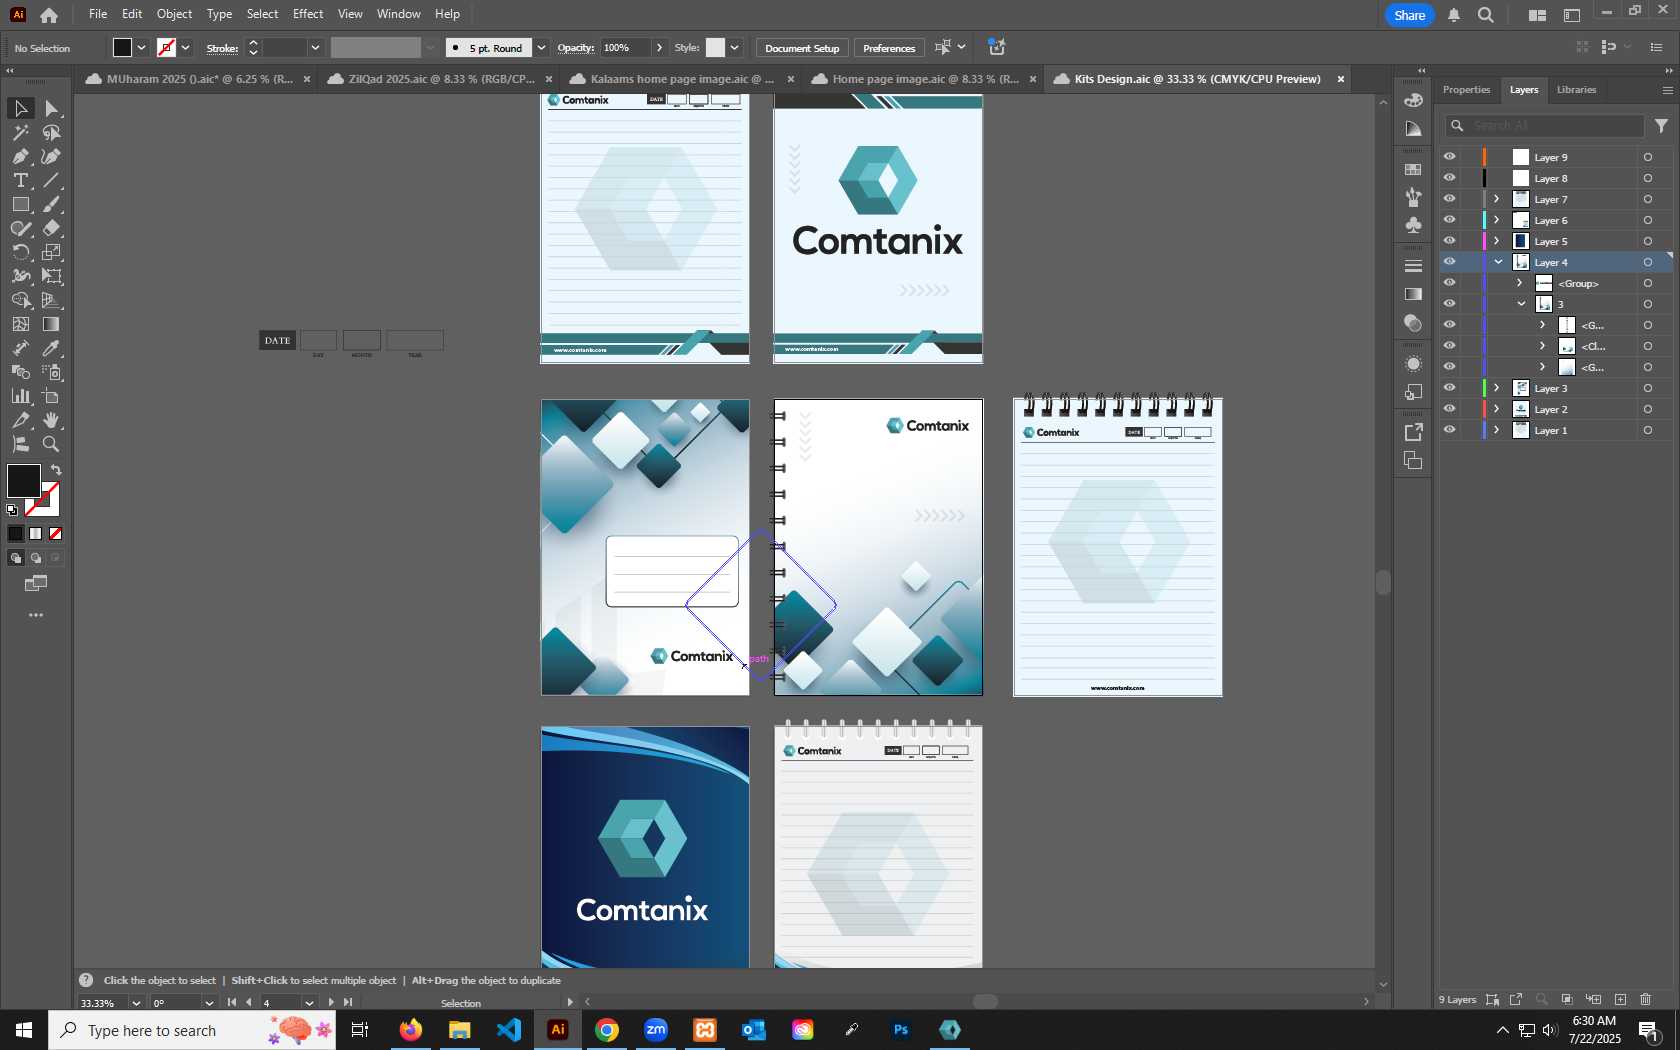Select the Hand tool
The height and width of the screenshot is (1050, 1680).
[x=52, y=420]
